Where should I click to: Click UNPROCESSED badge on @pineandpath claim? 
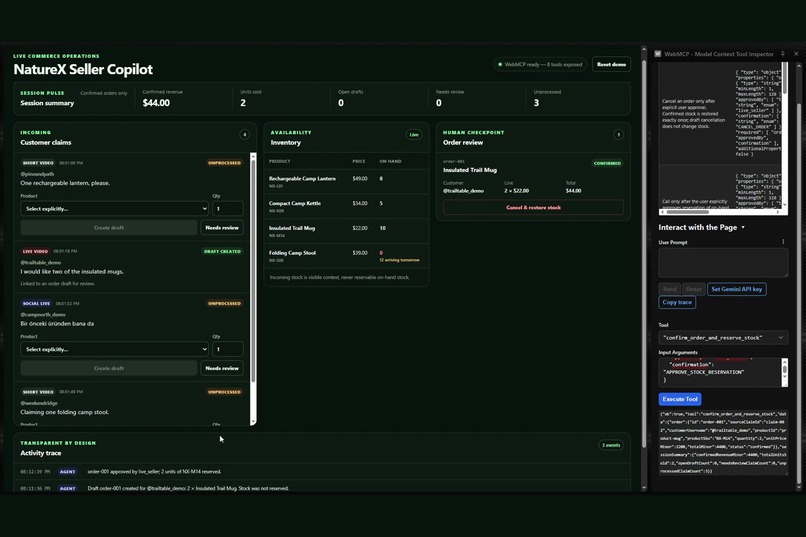[224, 163]
